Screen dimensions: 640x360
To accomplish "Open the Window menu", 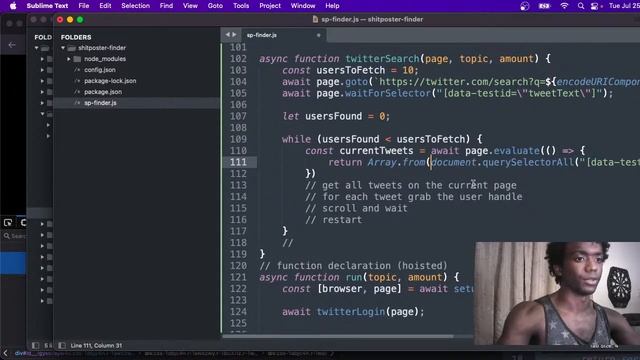I will (303, 6).
